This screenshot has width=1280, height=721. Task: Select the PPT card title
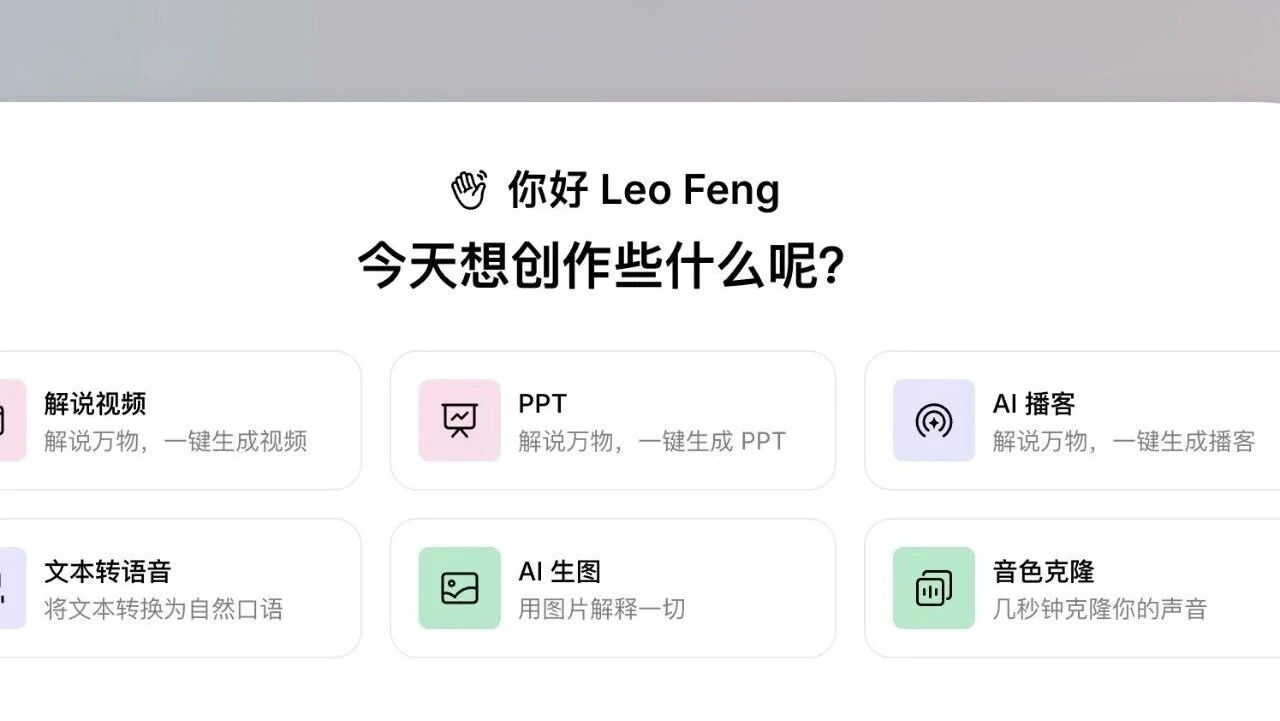point(542,404)
